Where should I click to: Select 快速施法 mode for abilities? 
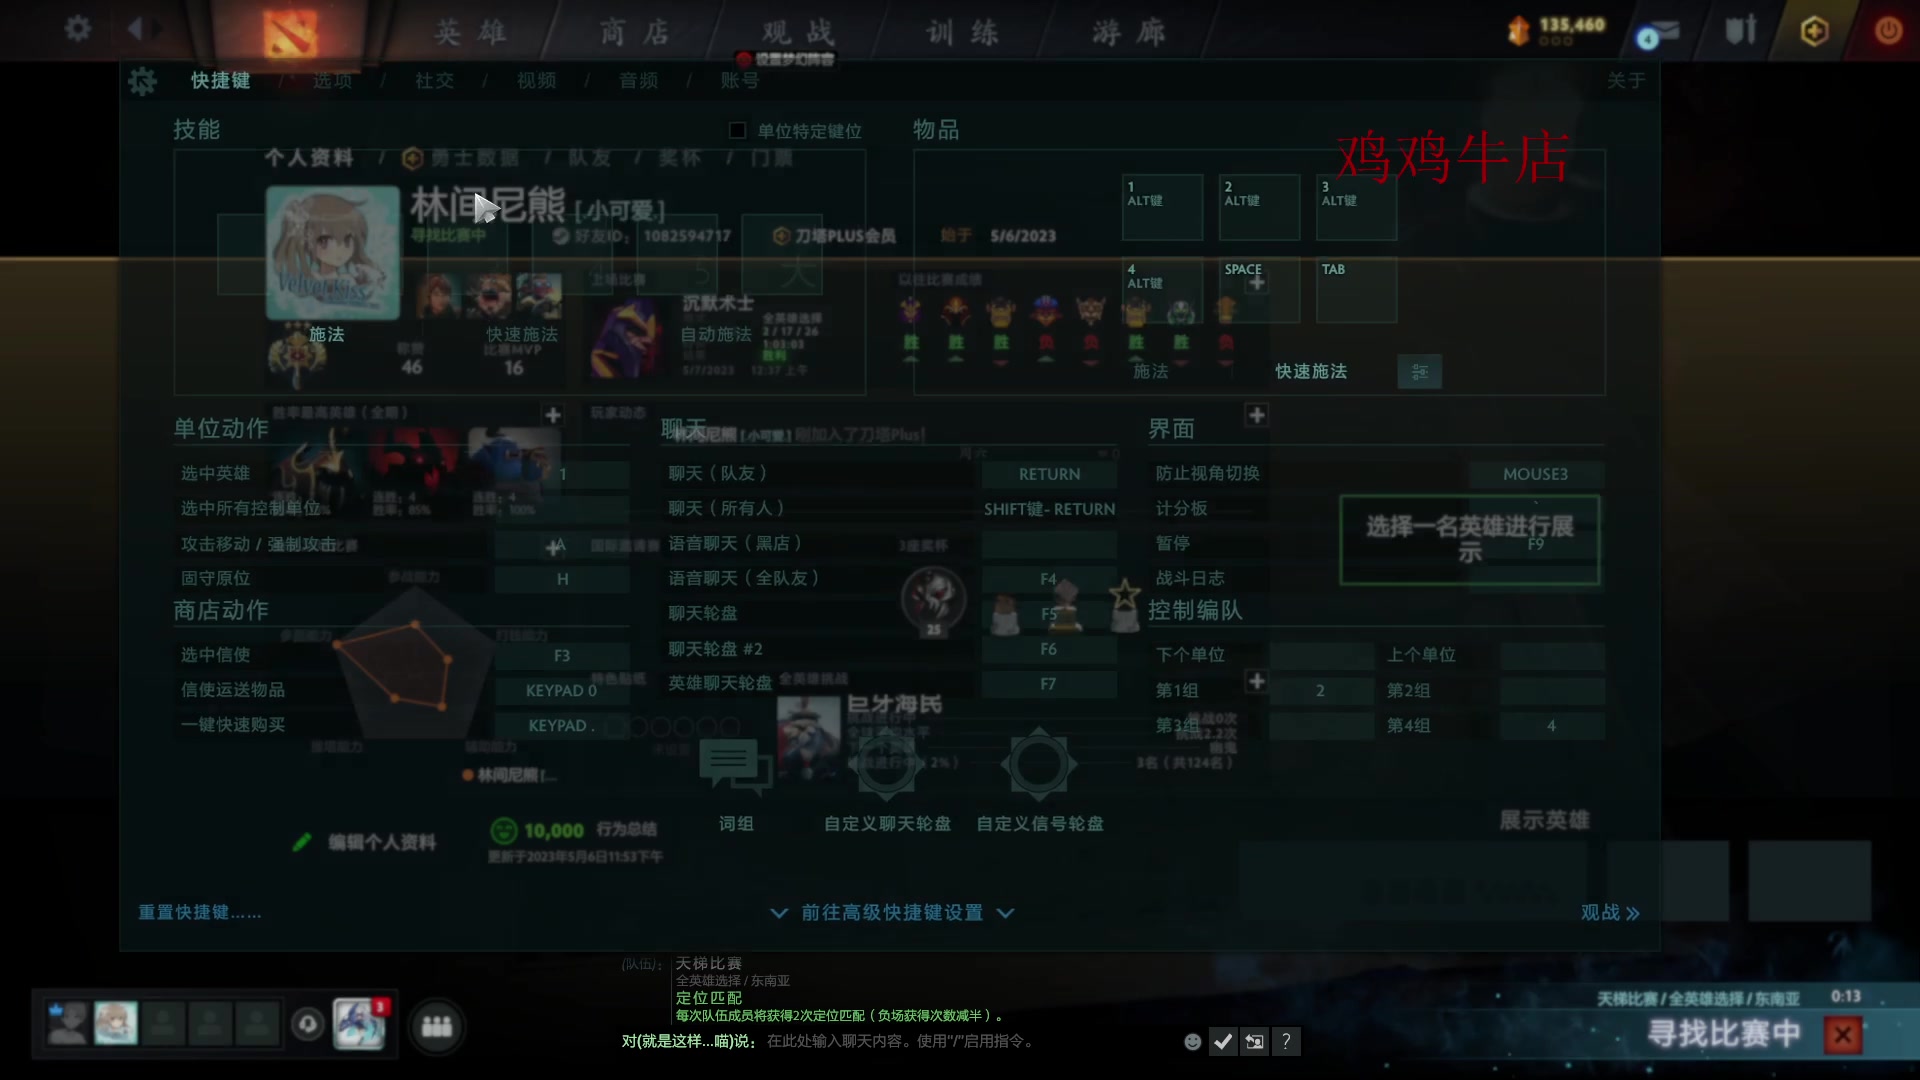[521, 335]
